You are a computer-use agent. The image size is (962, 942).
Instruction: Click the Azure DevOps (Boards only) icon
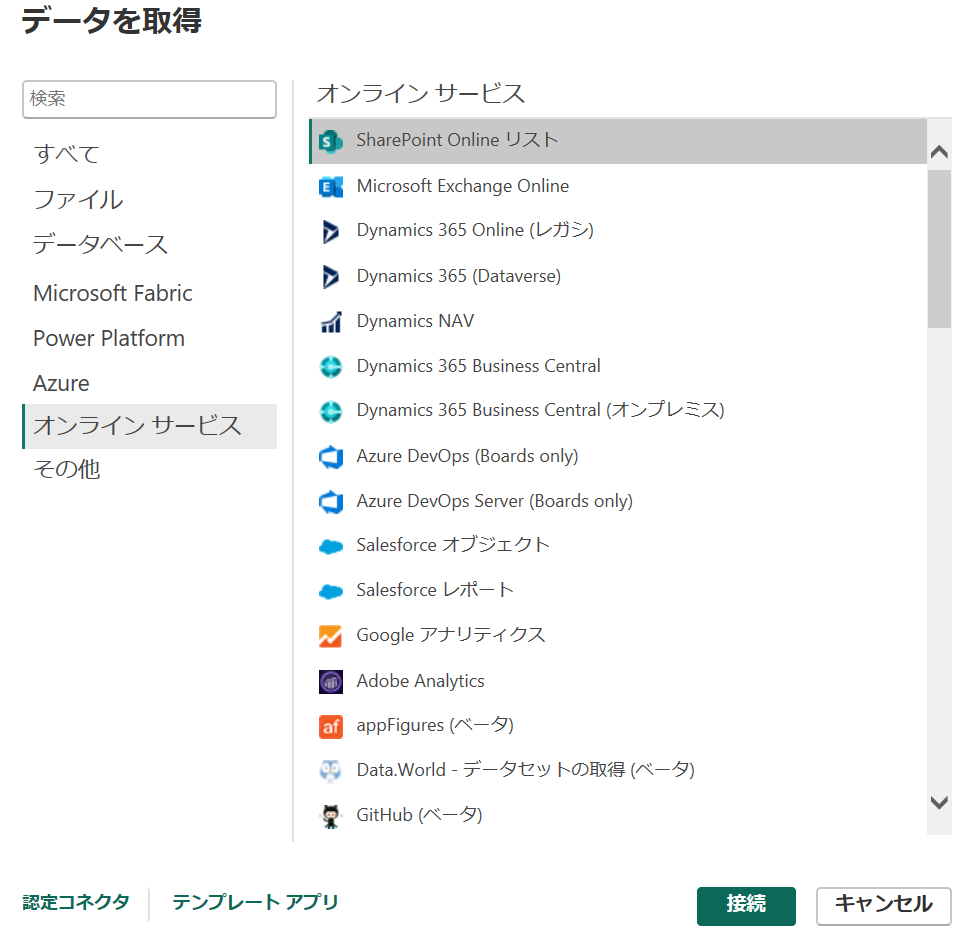331,457
